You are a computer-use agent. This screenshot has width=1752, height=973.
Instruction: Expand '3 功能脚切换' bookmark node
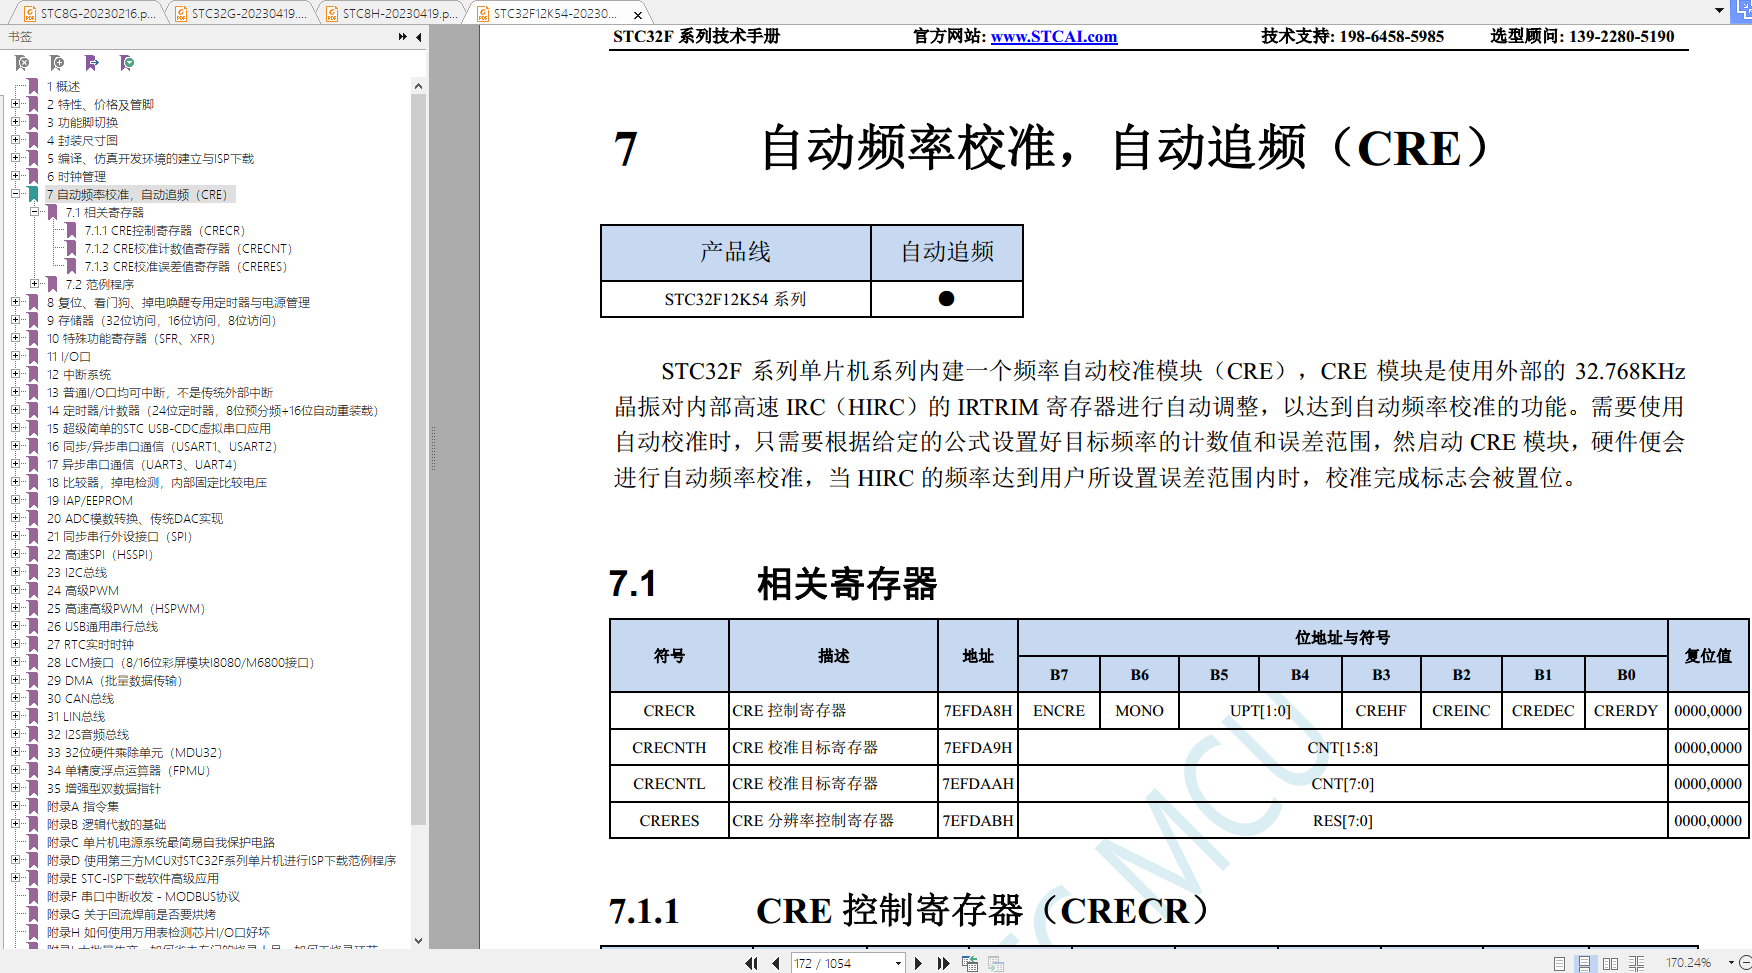[15, 122]
